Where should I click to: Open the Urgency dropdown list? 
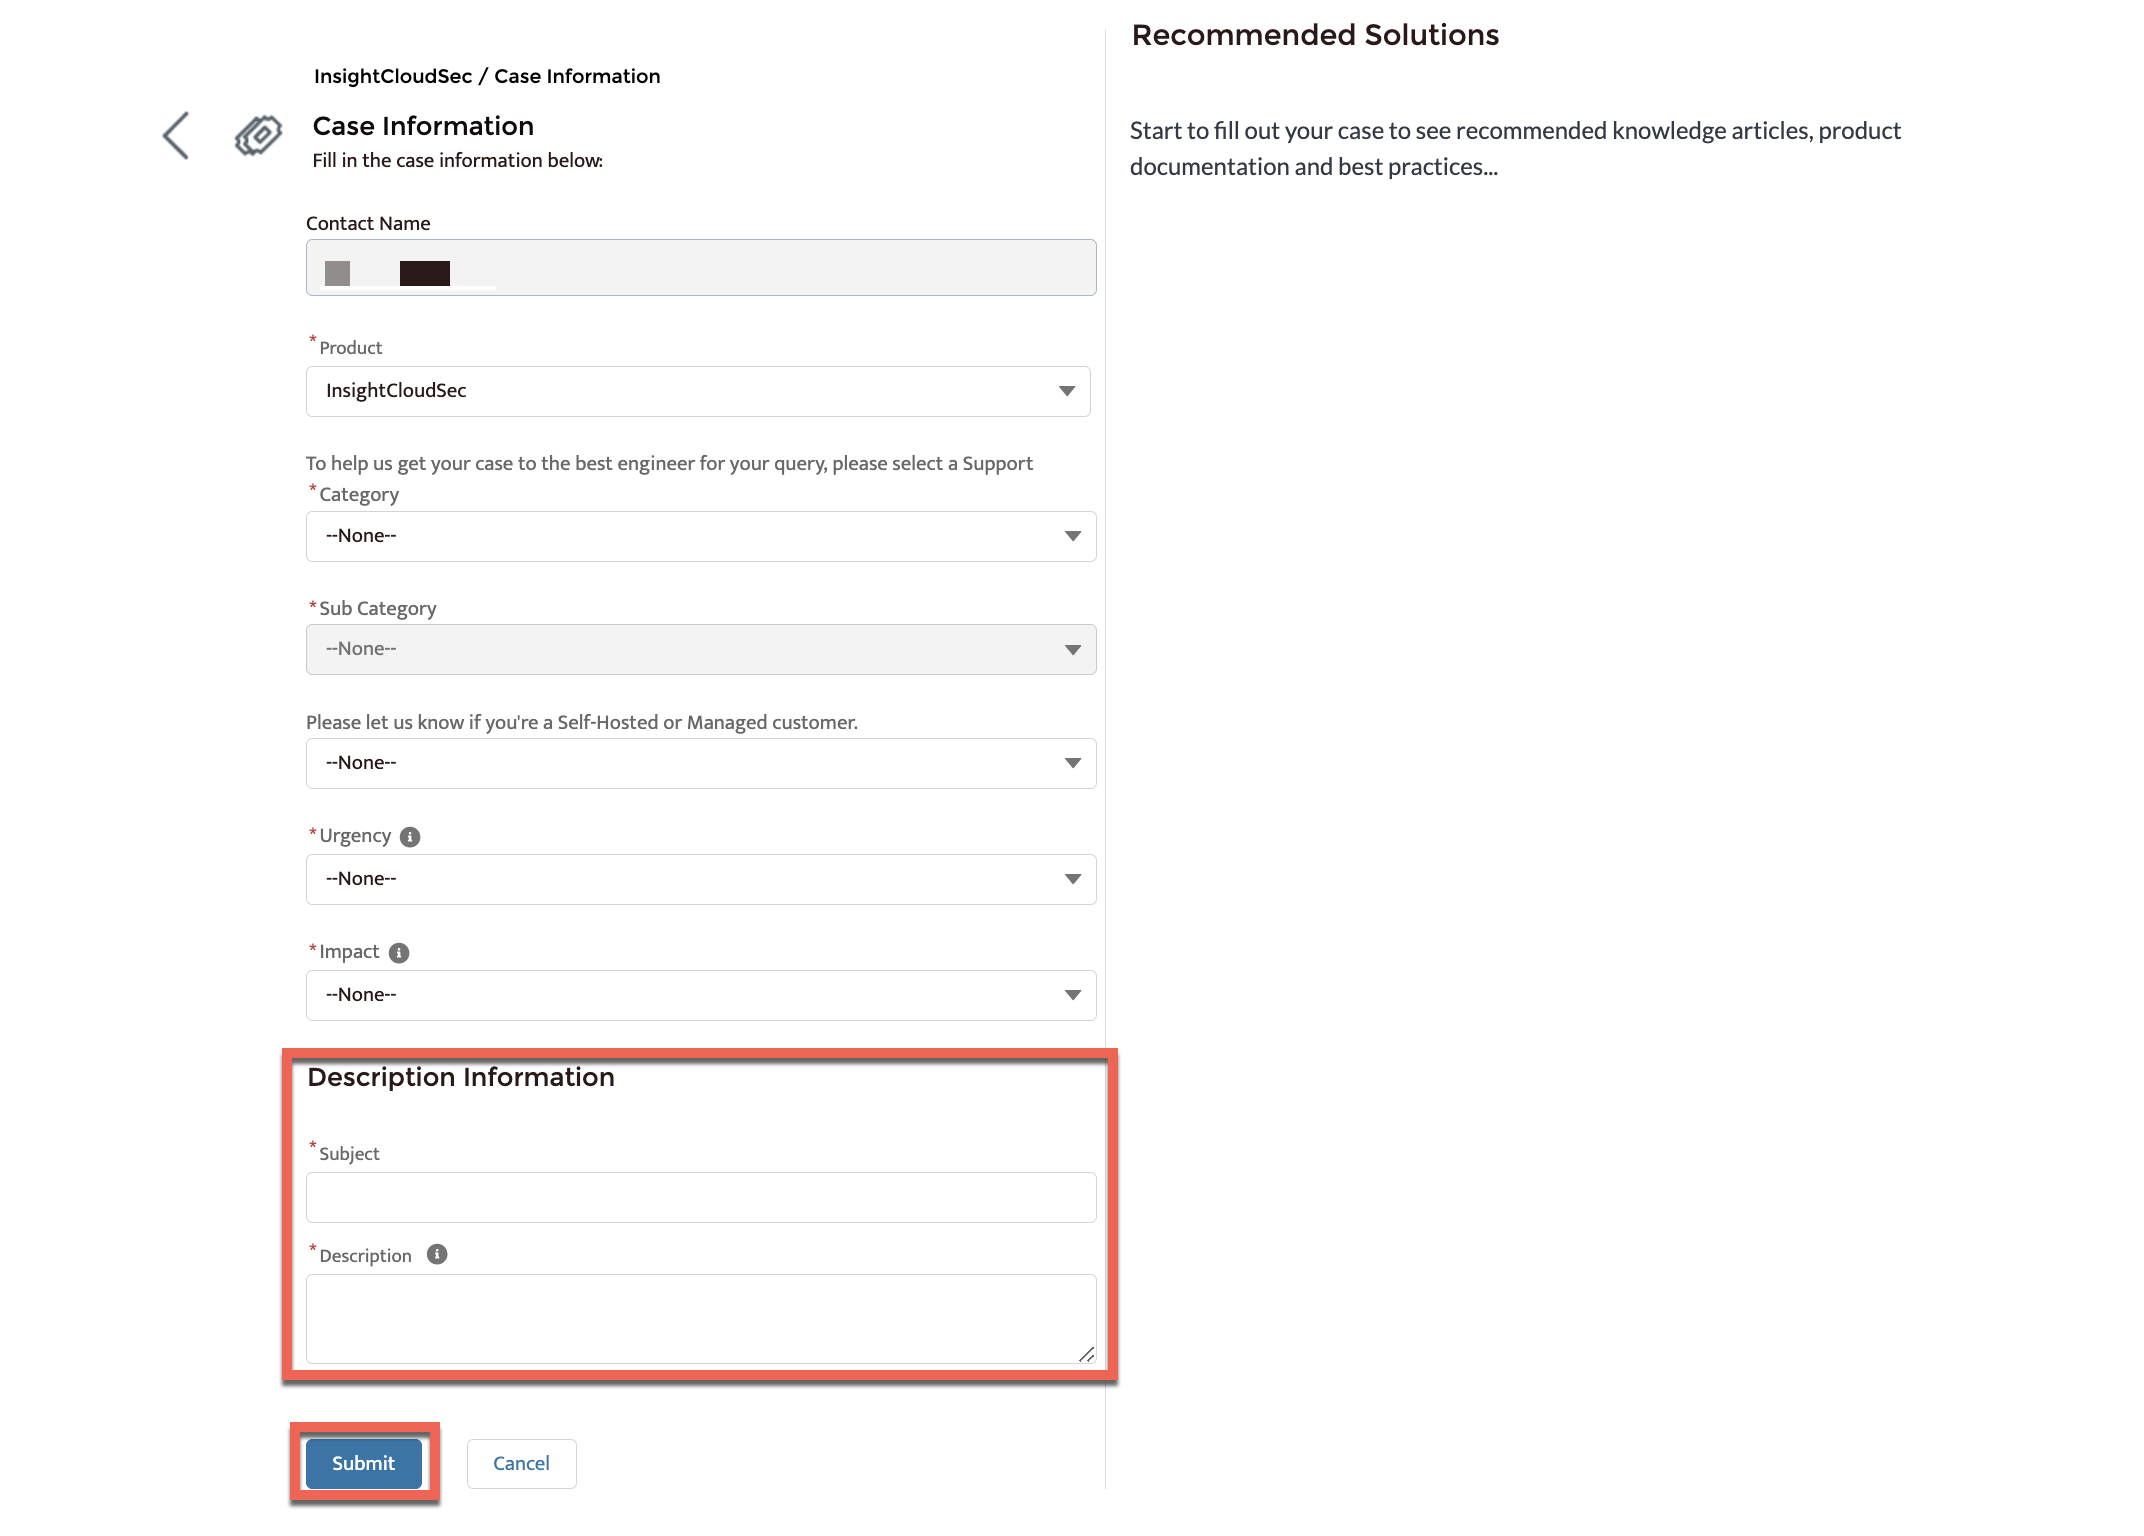coord(700,879)
